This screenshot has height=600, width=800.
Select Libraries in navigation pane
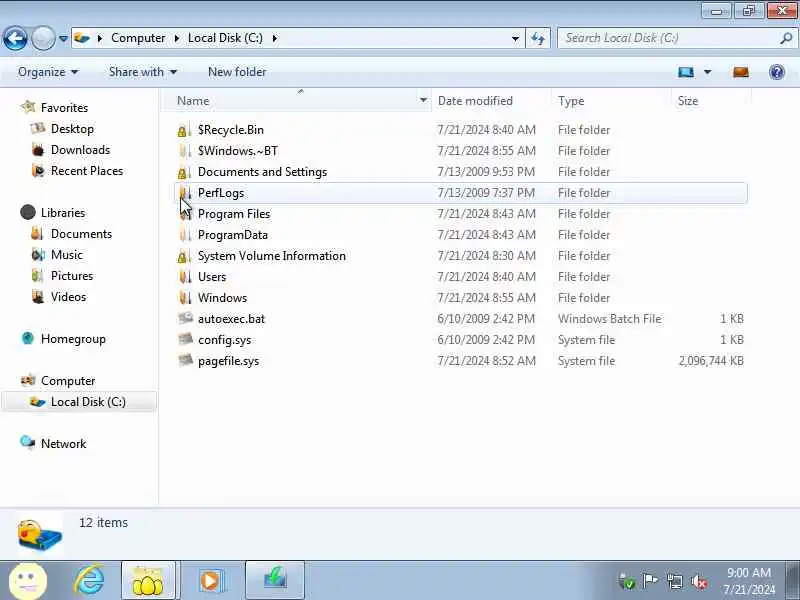coord(63,212)
